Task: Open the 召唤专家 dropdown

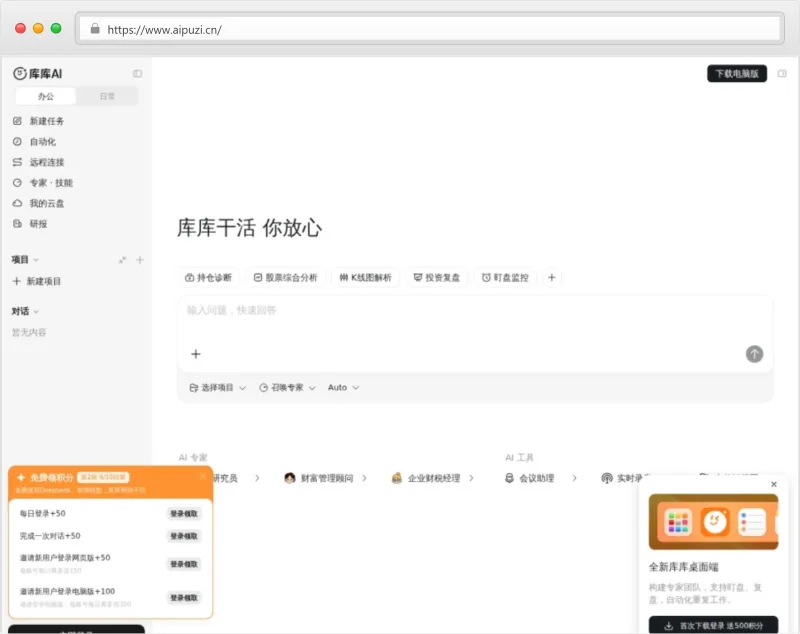Action: (x=287, y=388)
